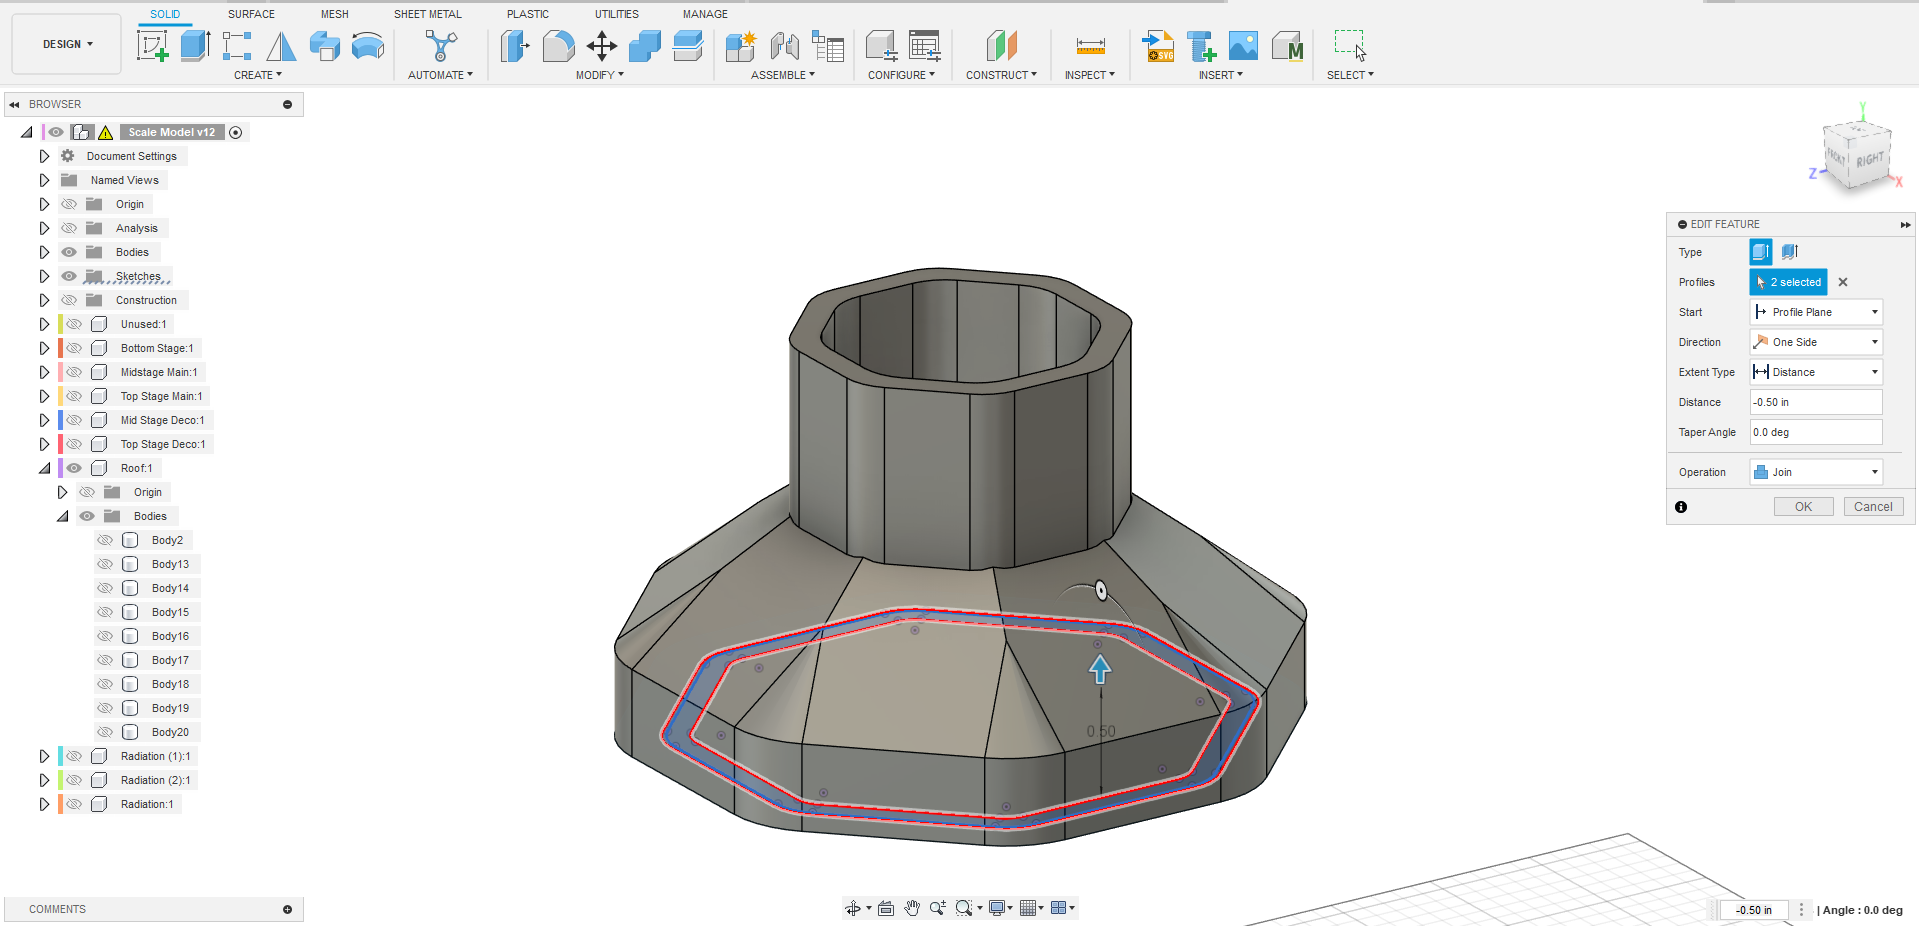
Task: Open Grid and Snaps settings
Action: point(1028,908)
